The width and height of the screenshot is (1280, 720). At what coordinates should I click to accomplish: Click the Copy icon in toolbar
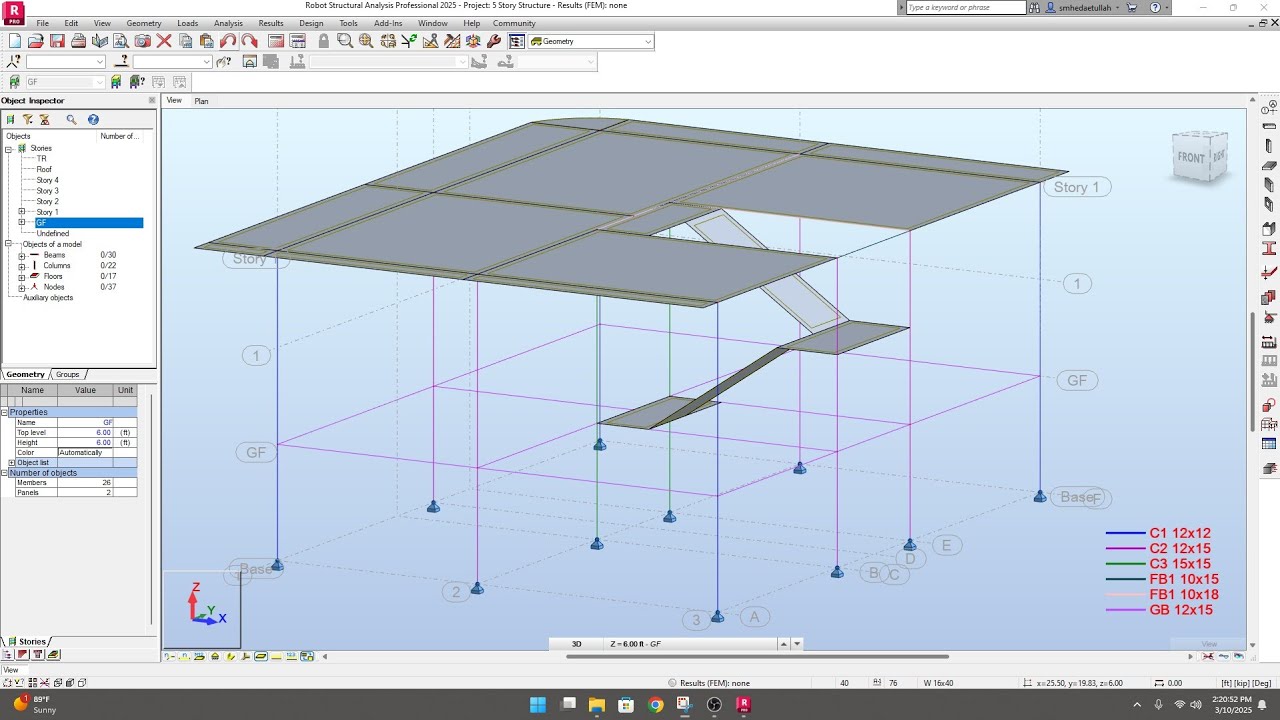tap(186, 41)
